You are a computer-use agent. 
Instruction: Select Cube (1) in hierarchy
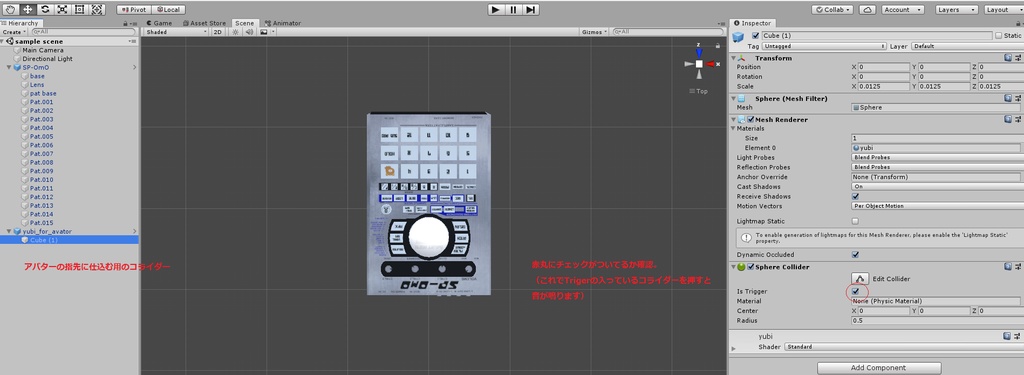pyautogui.click(x=44, y=240)
